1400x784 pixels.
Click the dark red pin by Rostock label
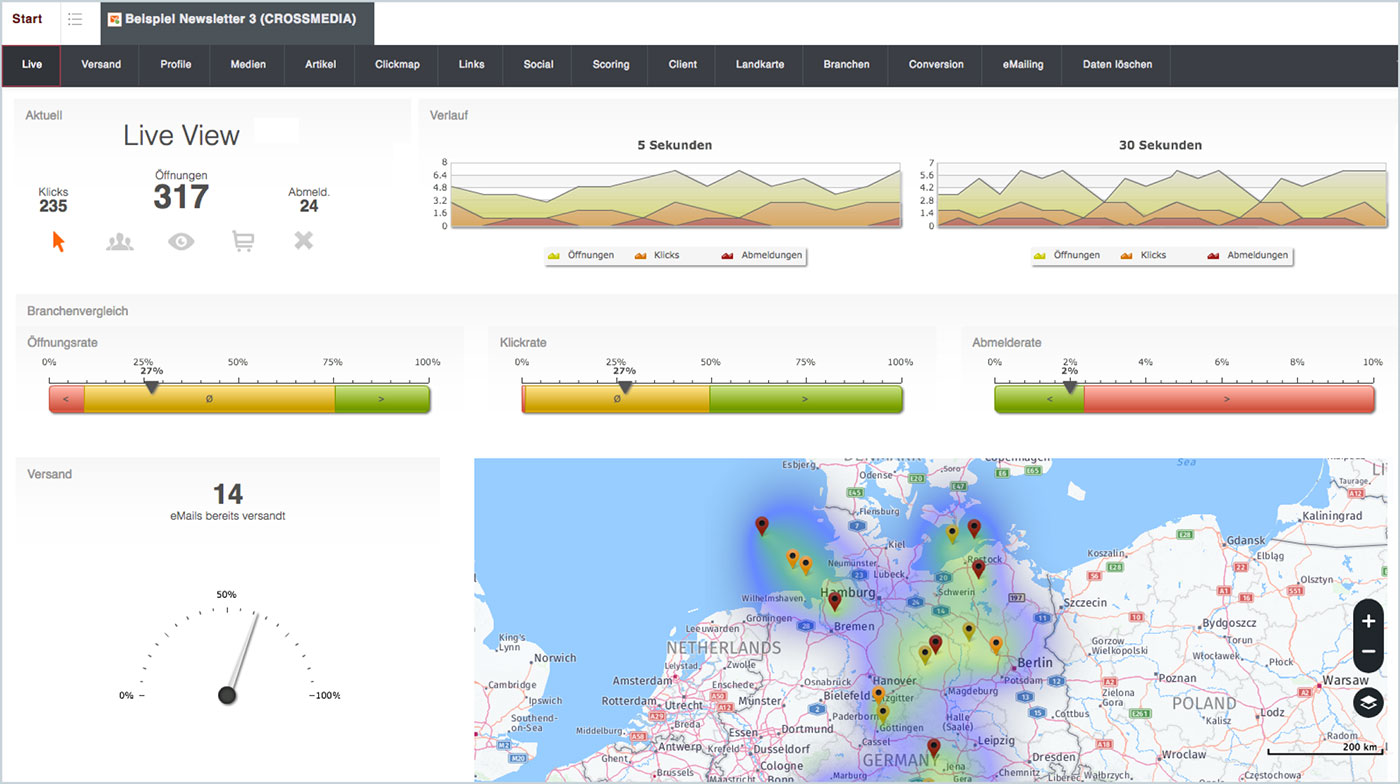coord(978,569)
